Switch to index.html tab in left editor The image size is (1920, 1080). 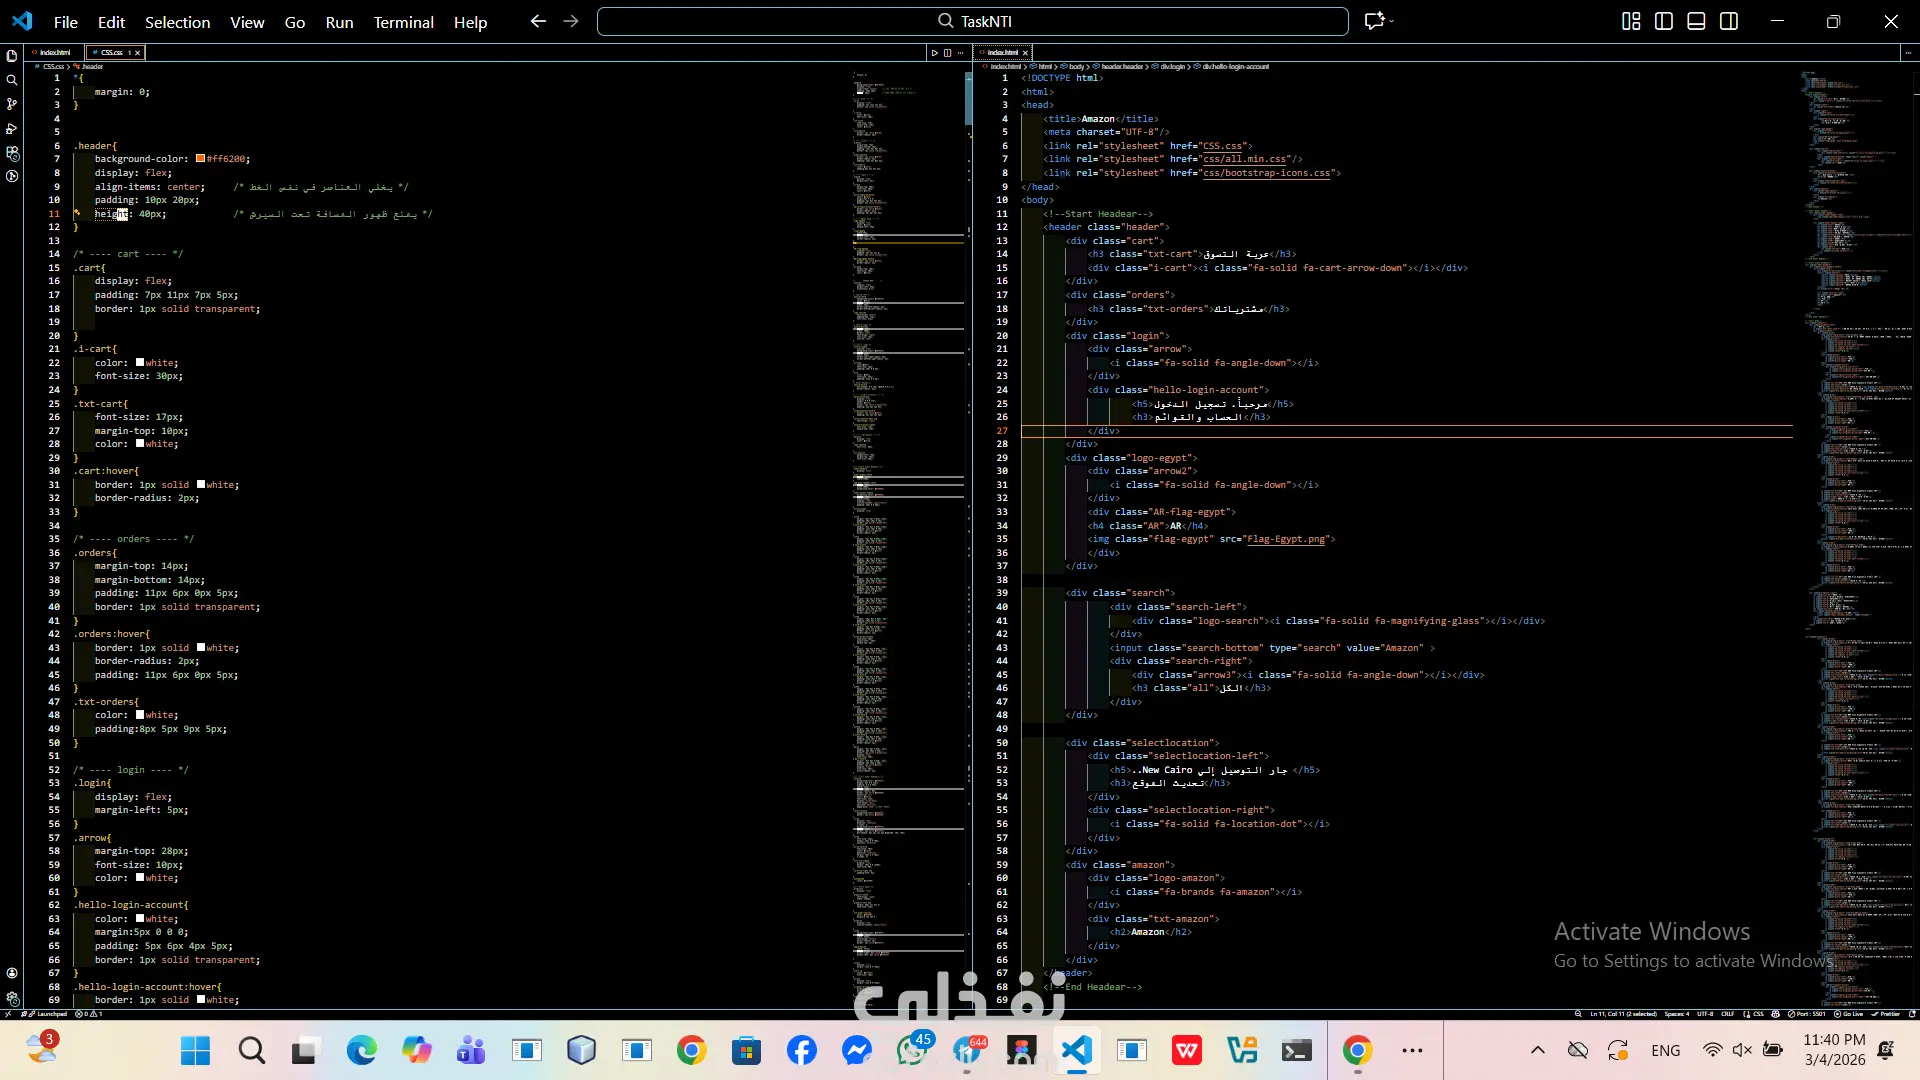click(55, 53)
